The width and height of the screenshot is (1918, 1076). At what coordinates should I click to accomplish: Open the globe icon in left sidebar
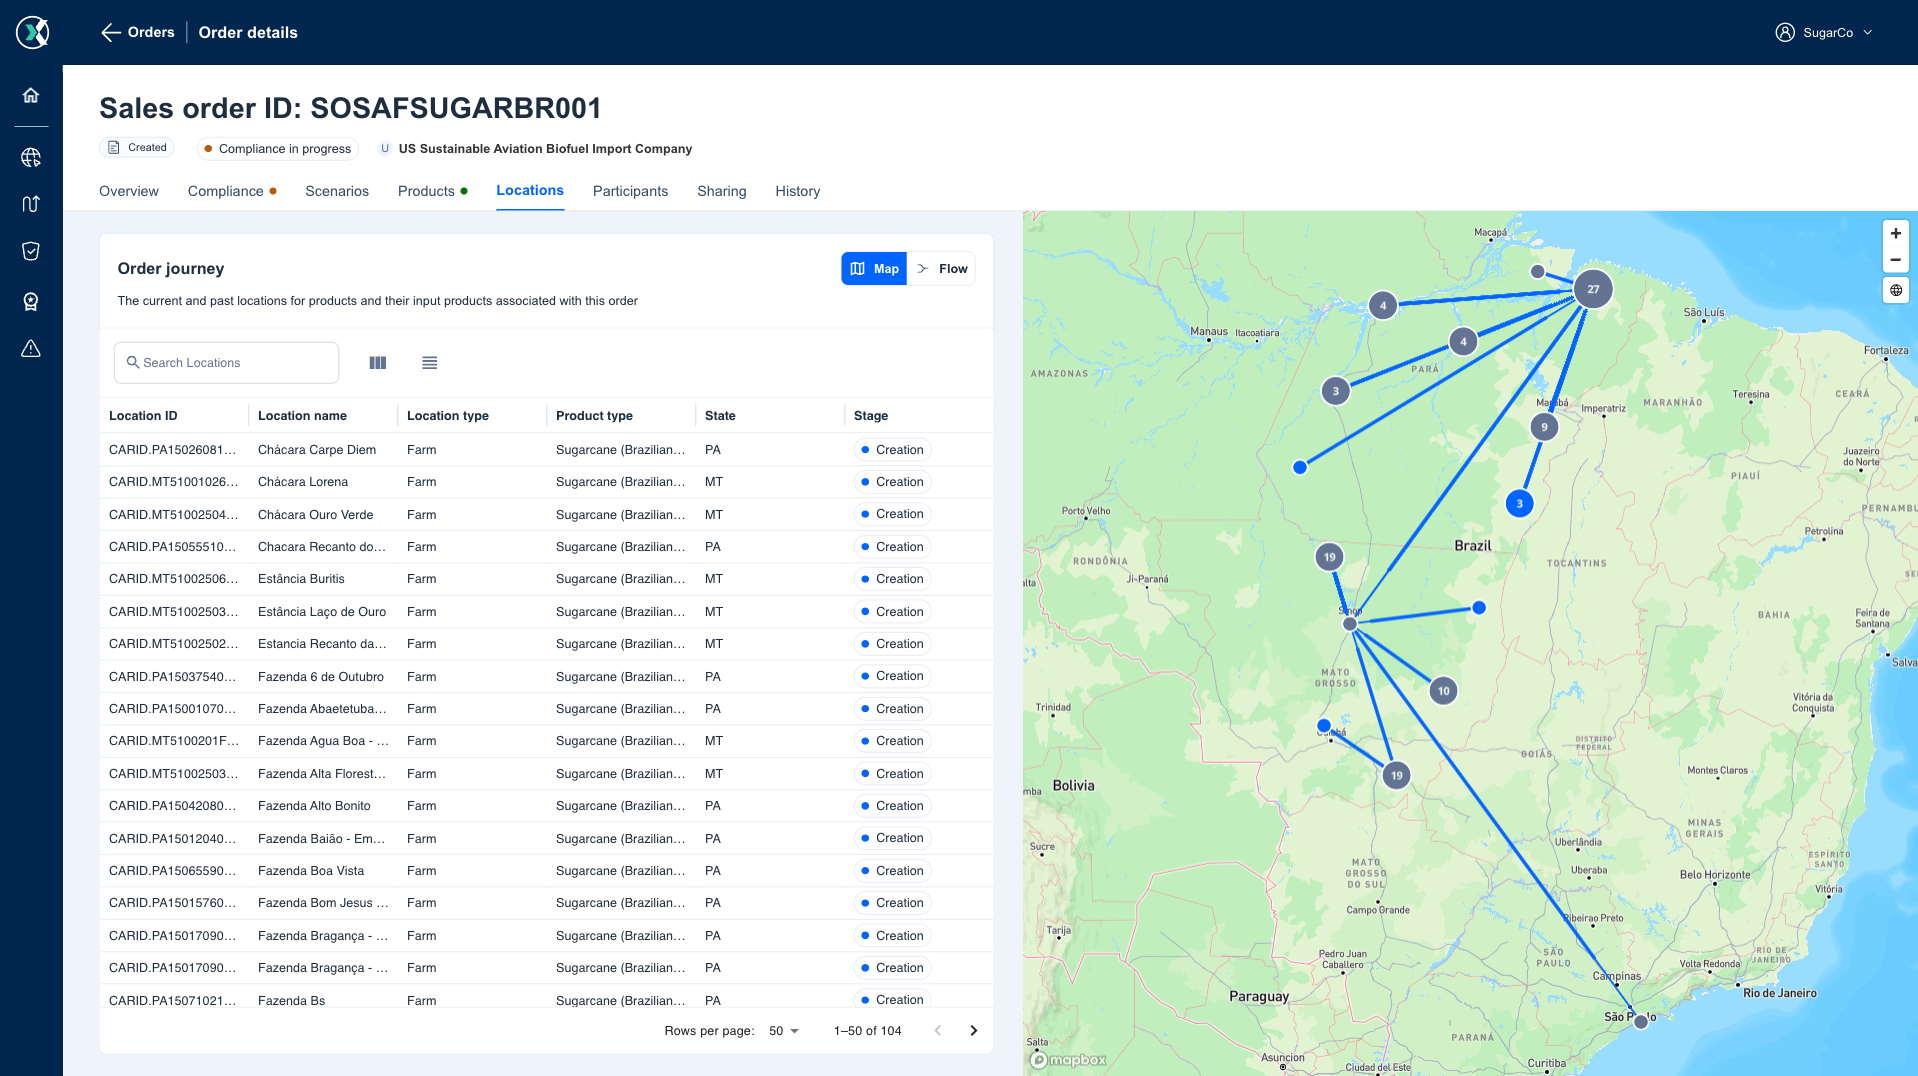[x=31, y=157]
